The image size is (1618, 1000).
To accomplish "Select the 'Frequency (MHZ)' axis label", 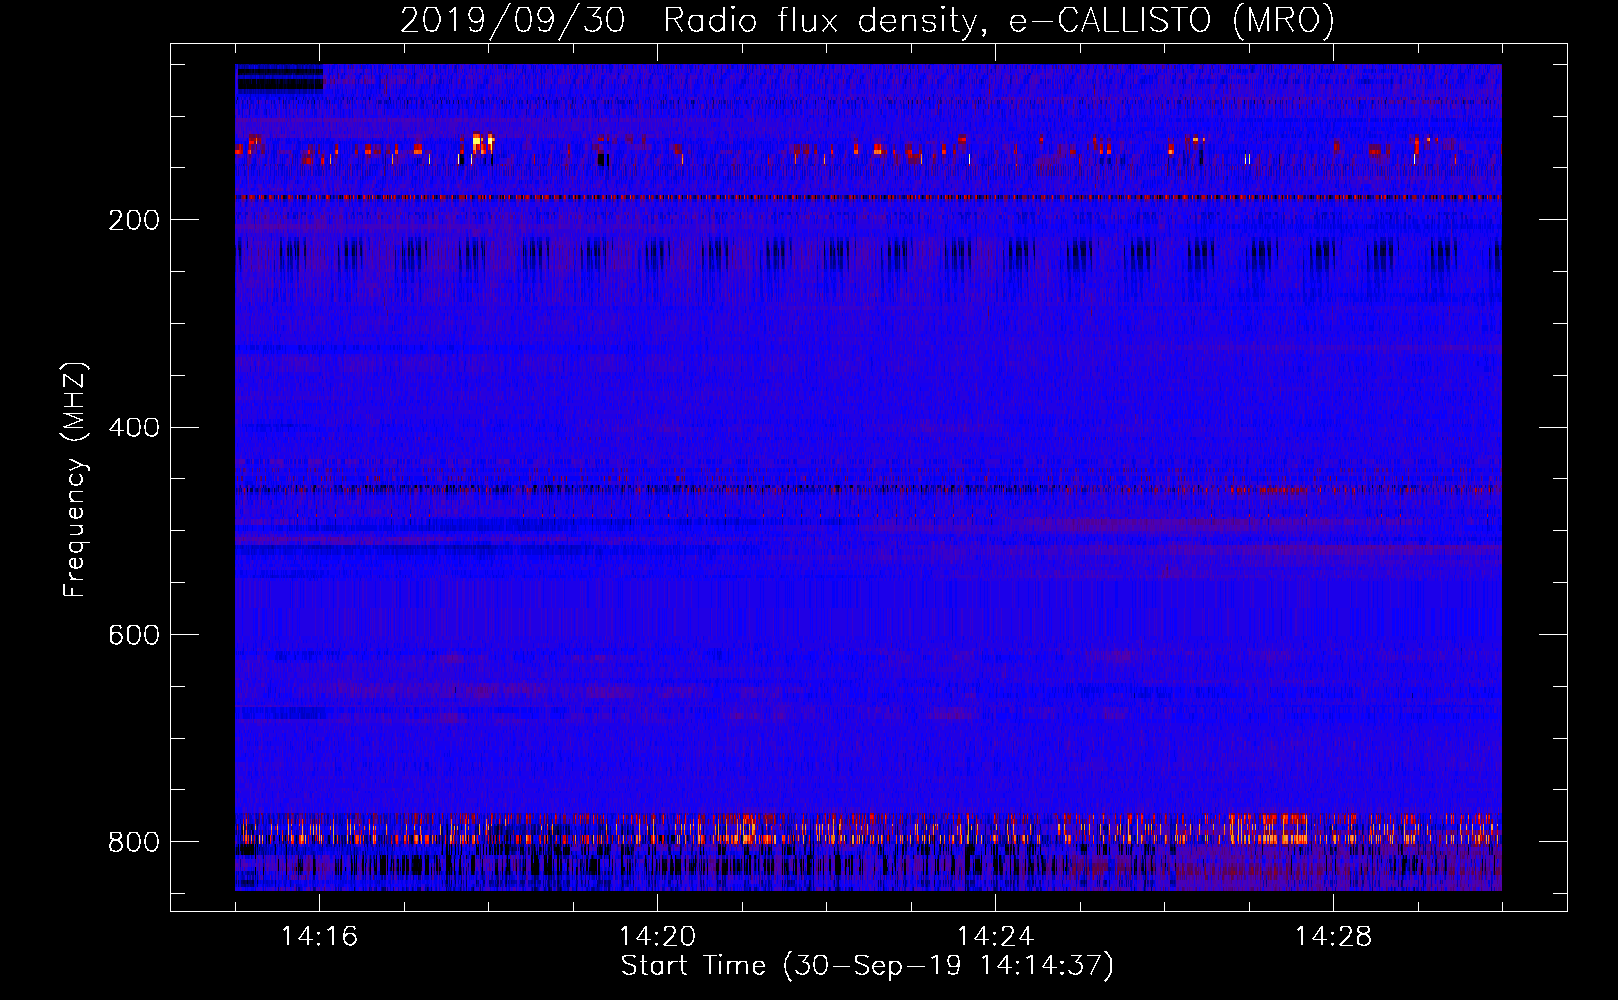I will coord(75,479).
